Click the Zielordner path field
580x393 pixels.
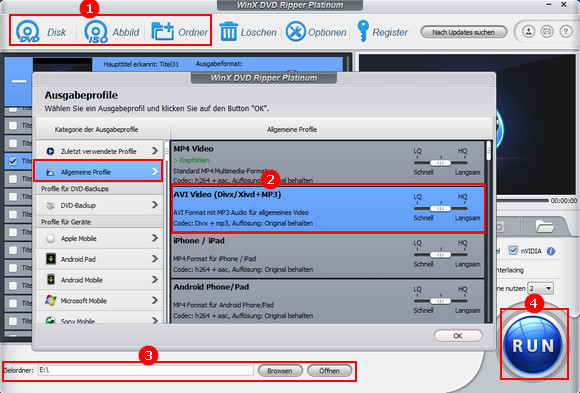click(146, 370)
